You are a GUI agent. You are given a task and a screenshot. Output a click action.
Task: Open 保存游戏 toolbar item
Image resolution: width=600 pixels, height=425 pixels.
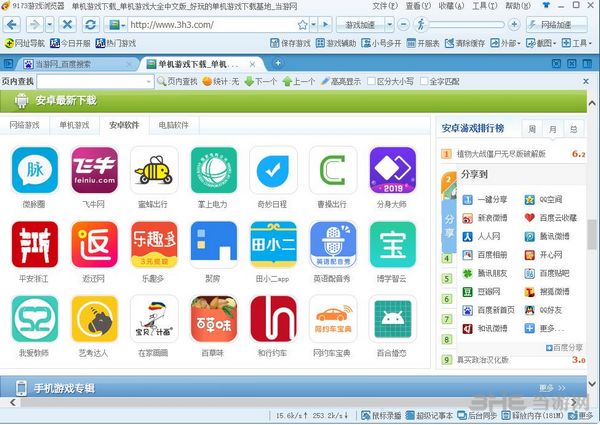click(x=290, y=43)
